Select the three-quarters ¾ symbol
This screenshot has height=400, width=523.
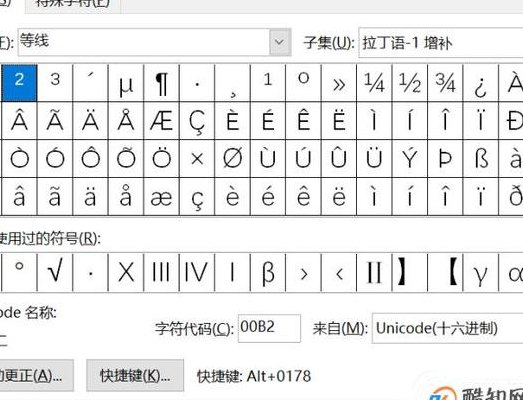coord(445,83)
